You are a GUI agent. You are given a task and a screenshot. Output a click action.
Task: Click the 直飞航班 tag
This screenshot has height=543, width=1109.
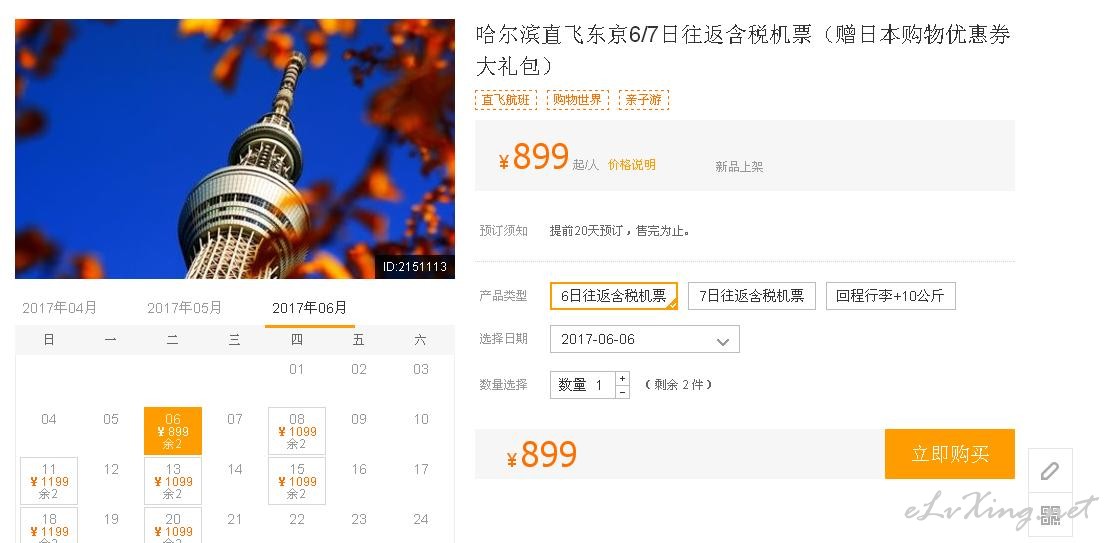(506, 100)
